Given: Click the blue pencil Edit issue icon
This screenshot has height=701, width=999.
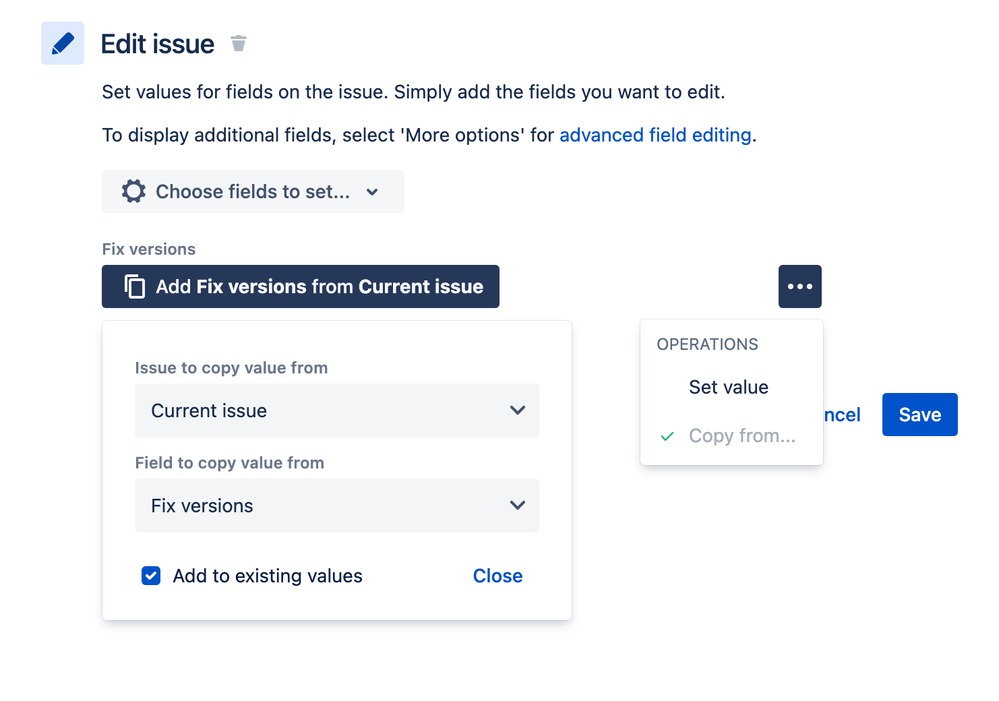Looking at the screenshot, I should click(x=62, y=43).
